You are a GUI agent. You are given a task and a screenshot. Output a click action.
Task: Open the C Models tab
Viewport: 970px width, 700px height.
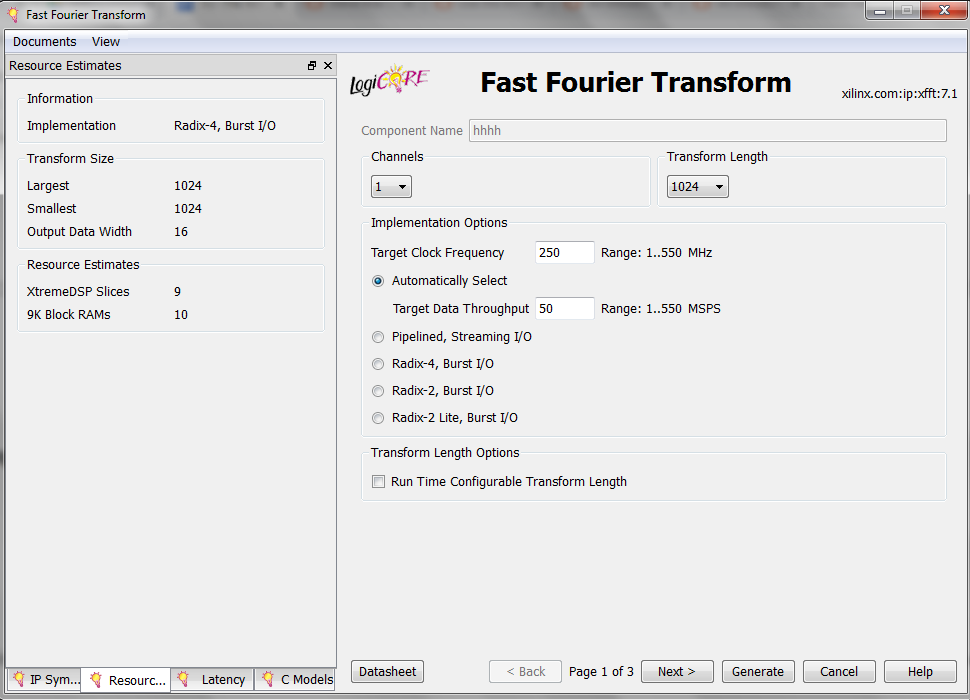tap(296, 680)
